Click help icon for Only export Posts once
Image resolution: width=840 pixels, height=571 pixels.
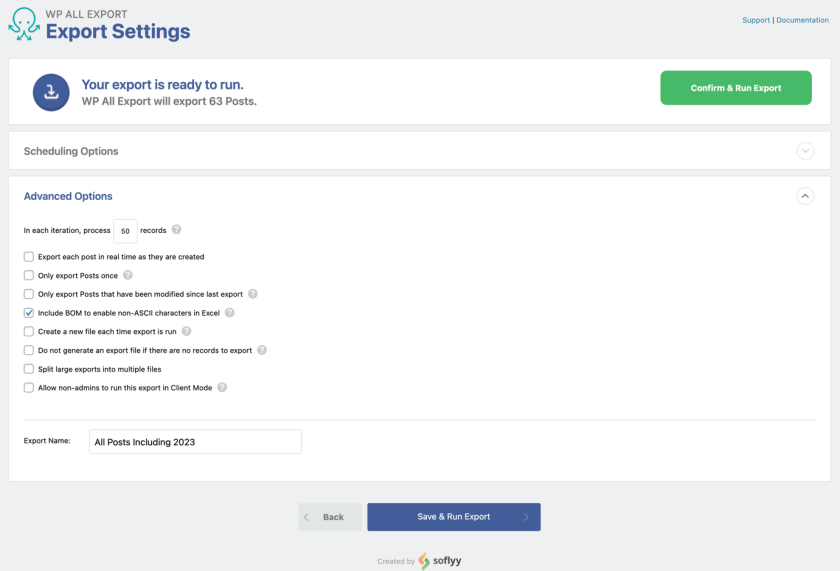(x=128, y=275)
